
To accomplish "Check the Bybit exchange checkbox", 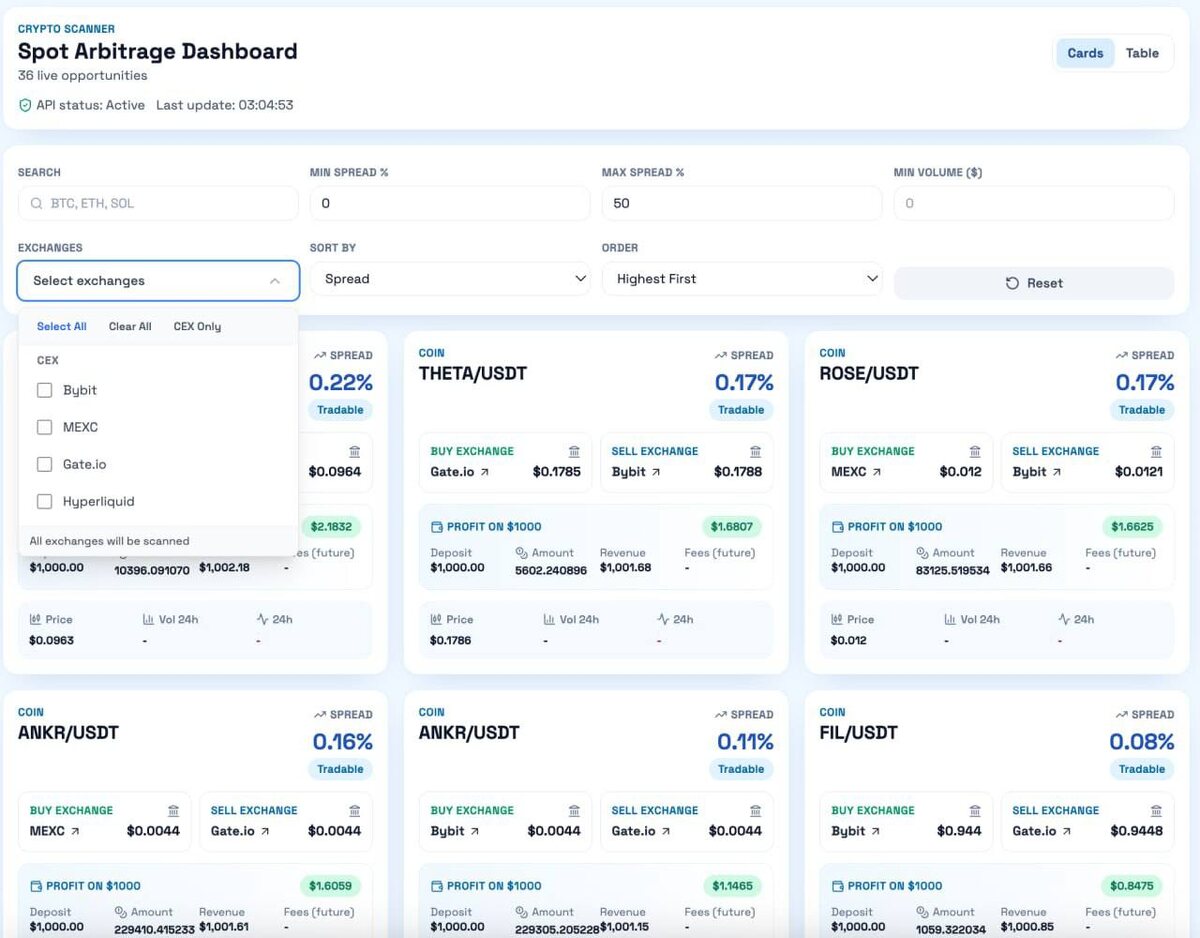I will coord(44,390).
